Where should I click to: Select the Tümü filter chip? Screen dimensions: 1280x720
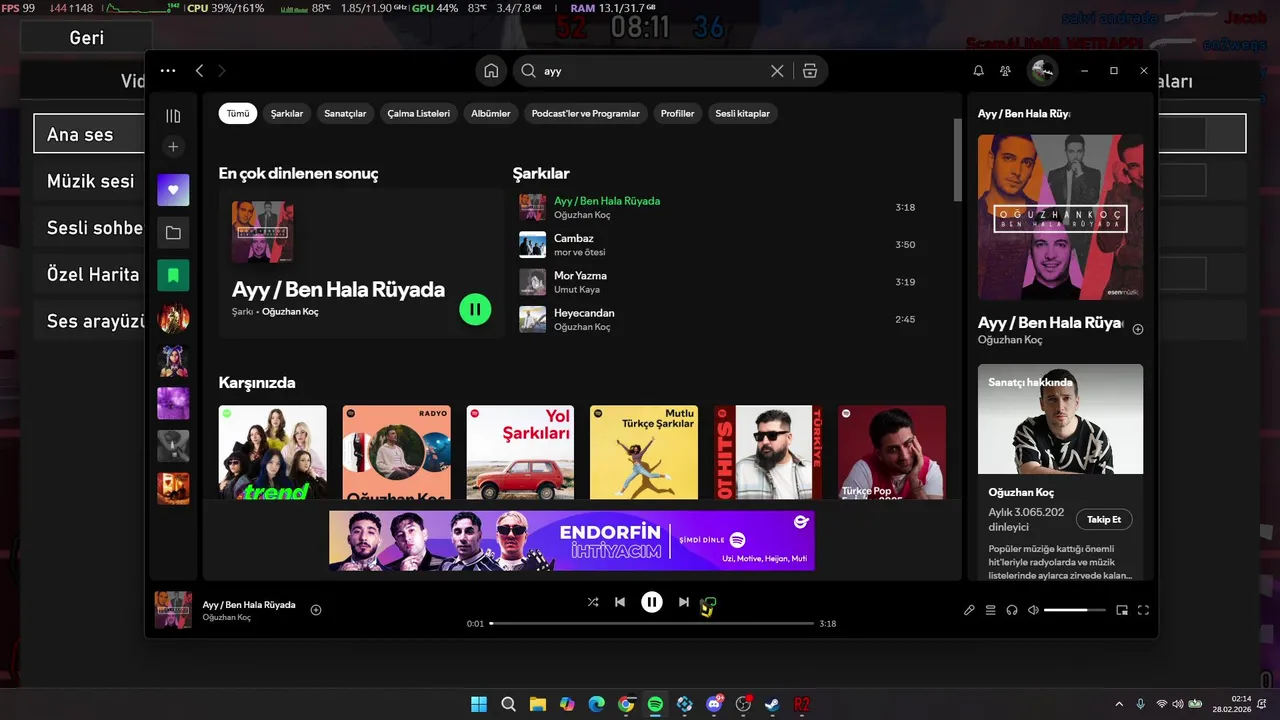tap(238, 113)
